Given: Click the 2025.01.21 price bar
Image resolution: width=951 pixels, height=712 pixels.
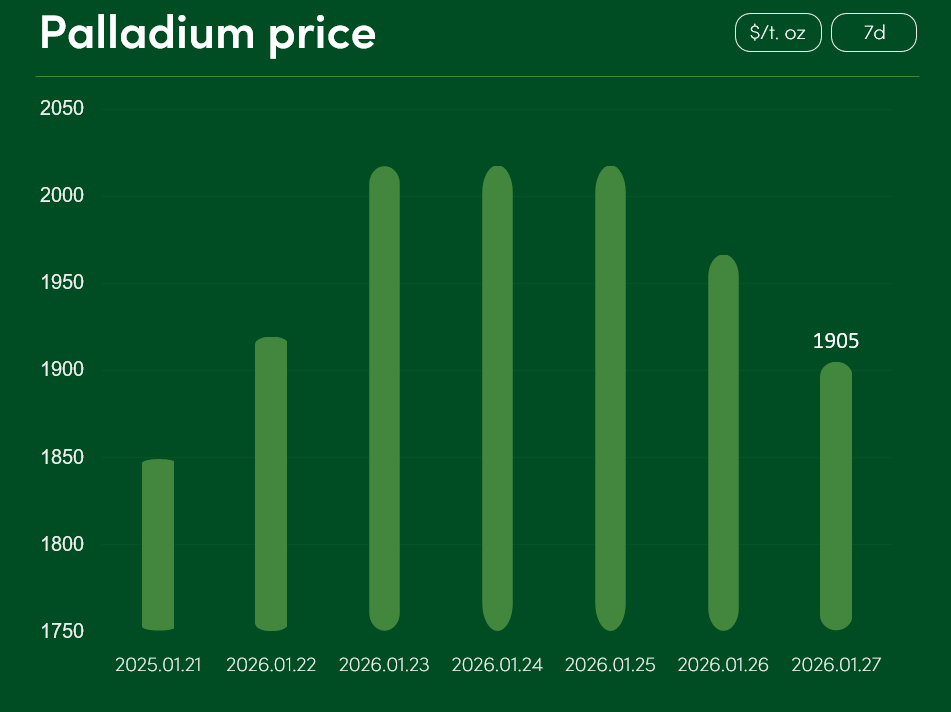Looking at the screenshot, I should pyautogui.click(x=158, y=545).
